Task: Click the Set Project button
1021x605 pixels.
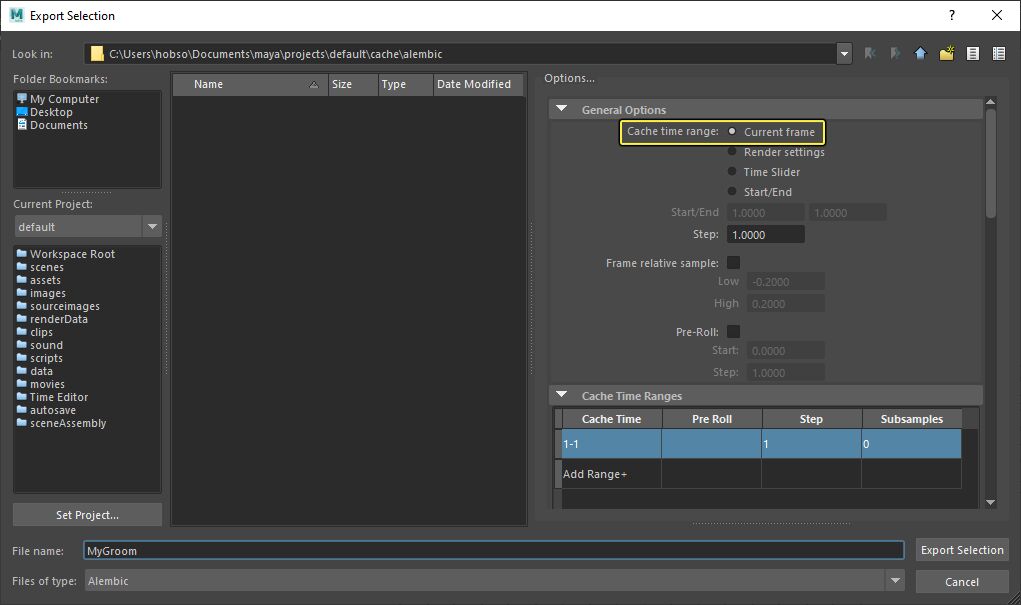Action: click(x=86, y=514)
